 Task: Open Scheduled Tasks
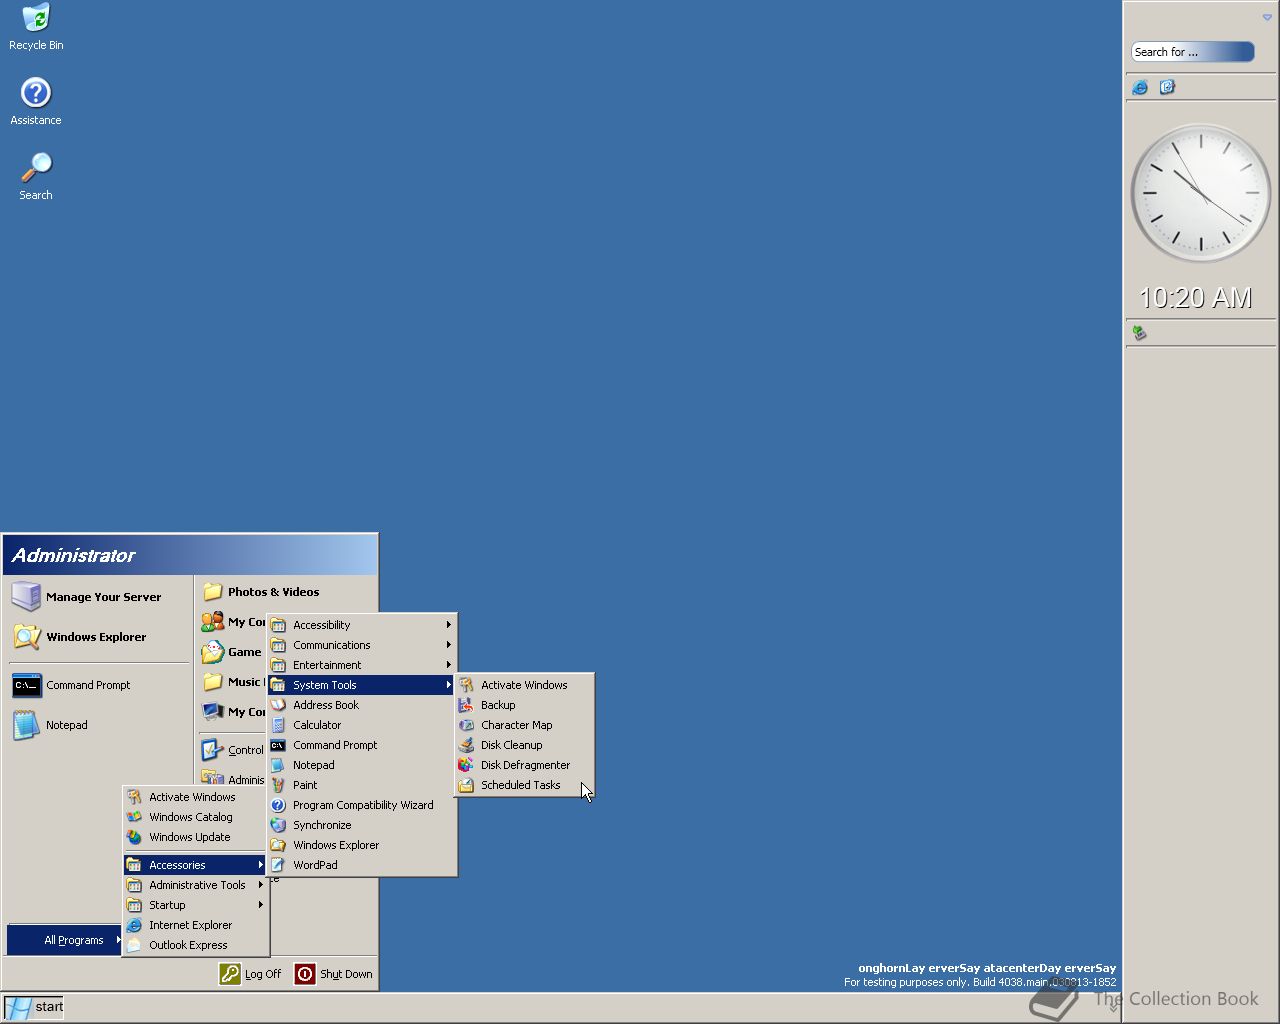pos(525,785)
